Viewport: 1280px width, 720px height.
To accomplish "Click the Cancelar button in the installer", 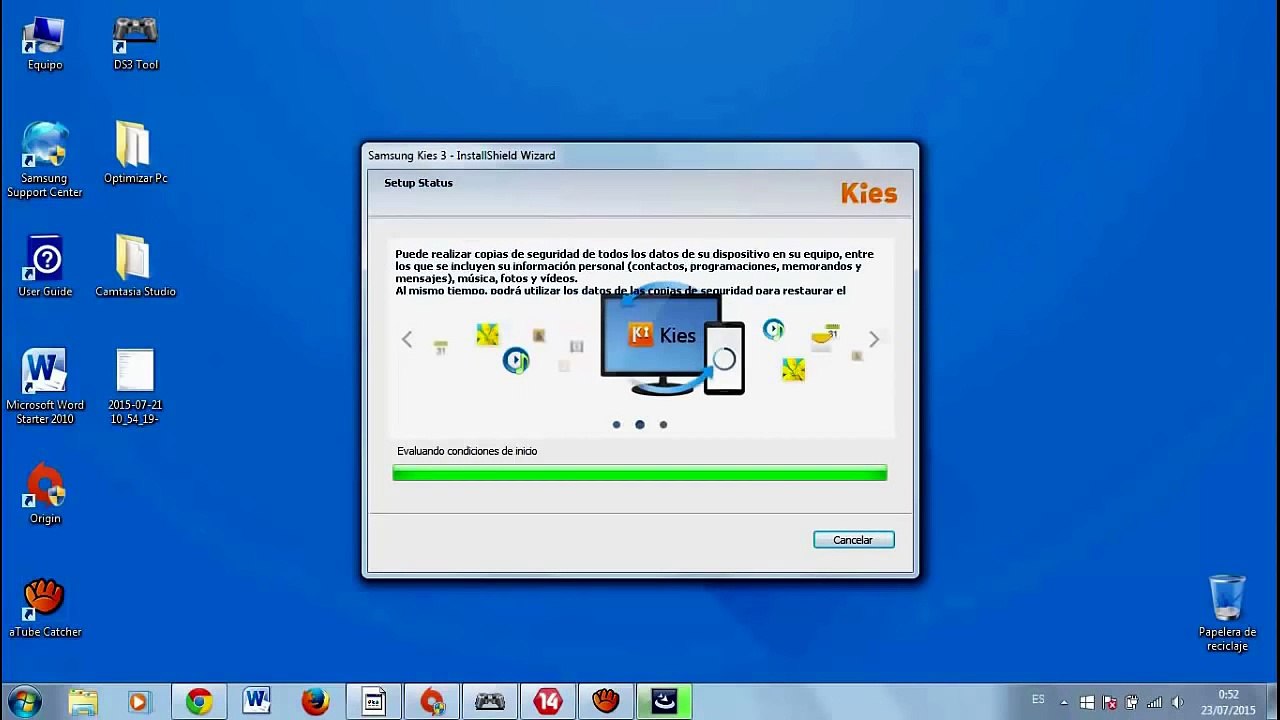I will 853,540.
